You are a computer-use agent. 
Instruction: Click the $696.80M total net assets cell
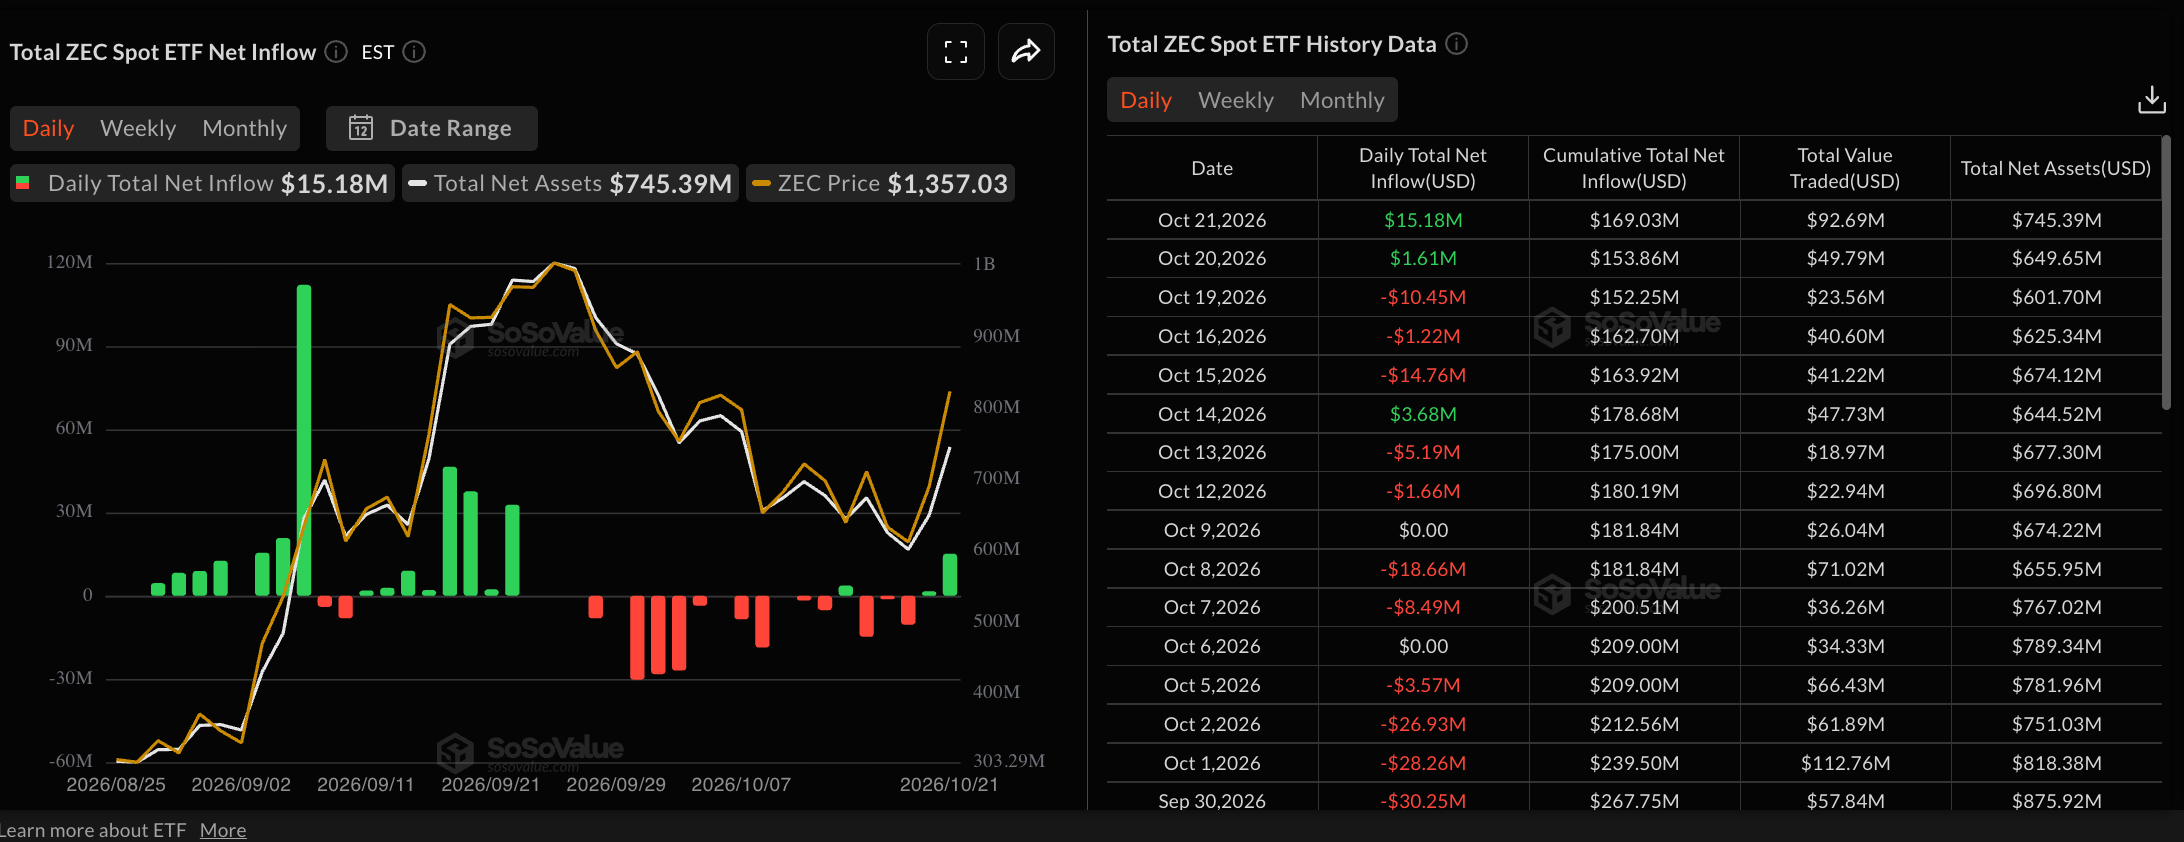2056,491
